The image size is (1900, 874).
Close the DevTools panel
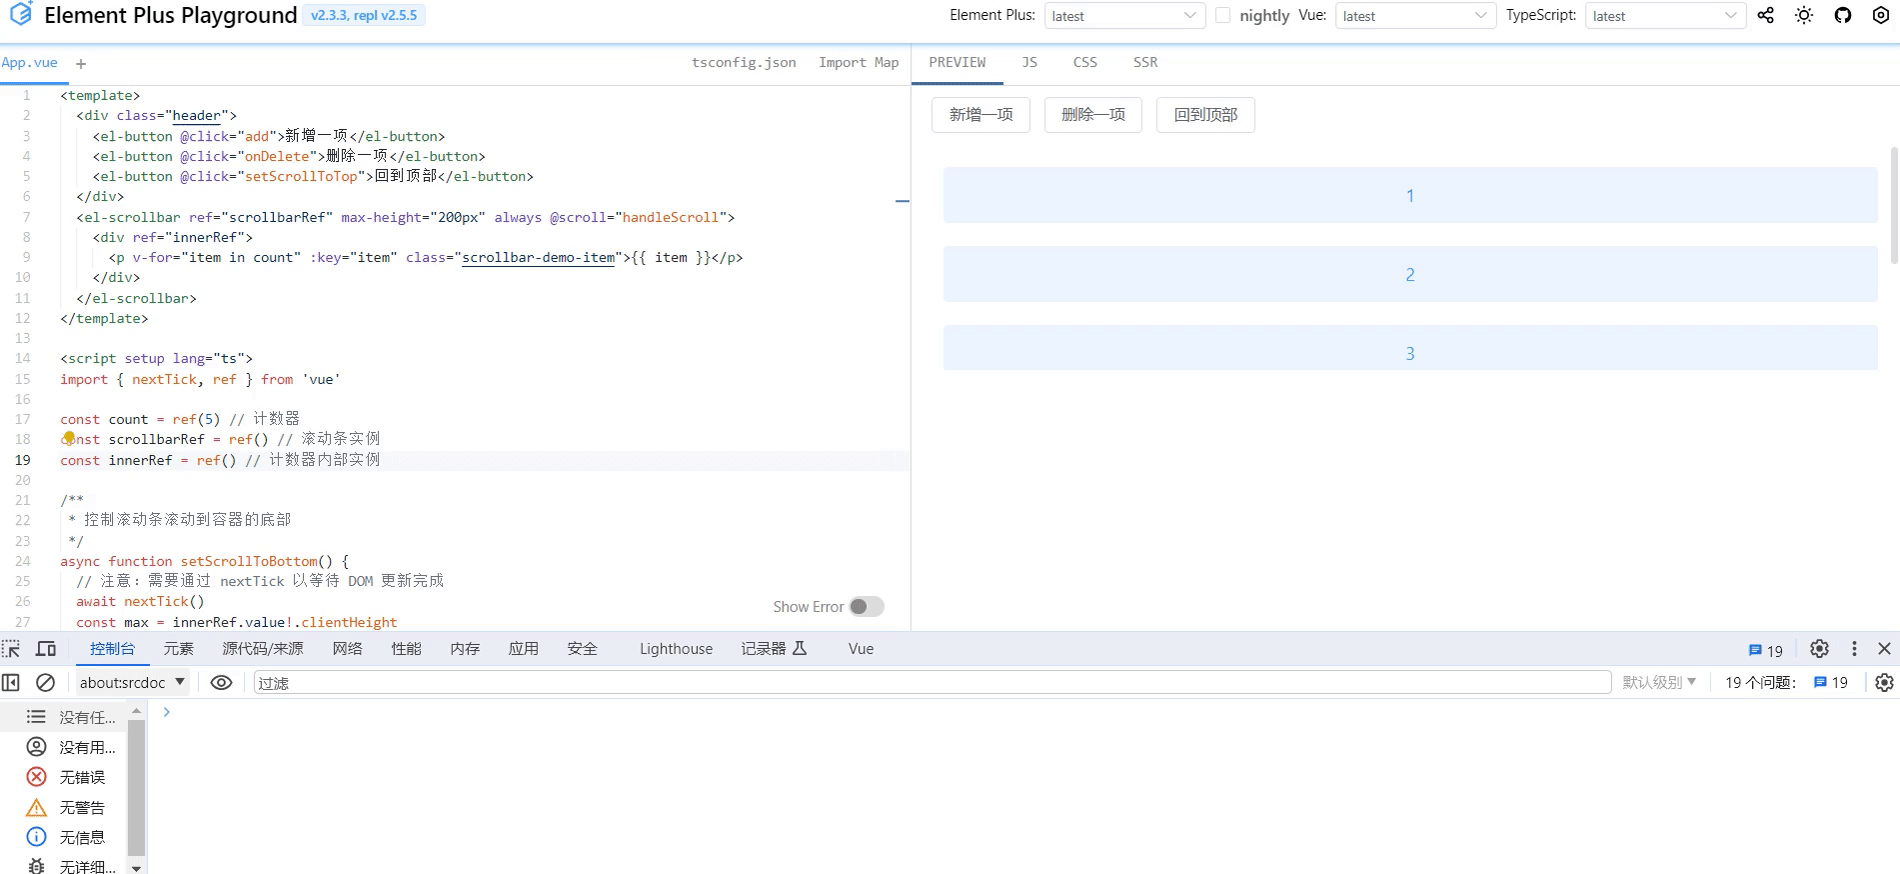coord(1884,649)
